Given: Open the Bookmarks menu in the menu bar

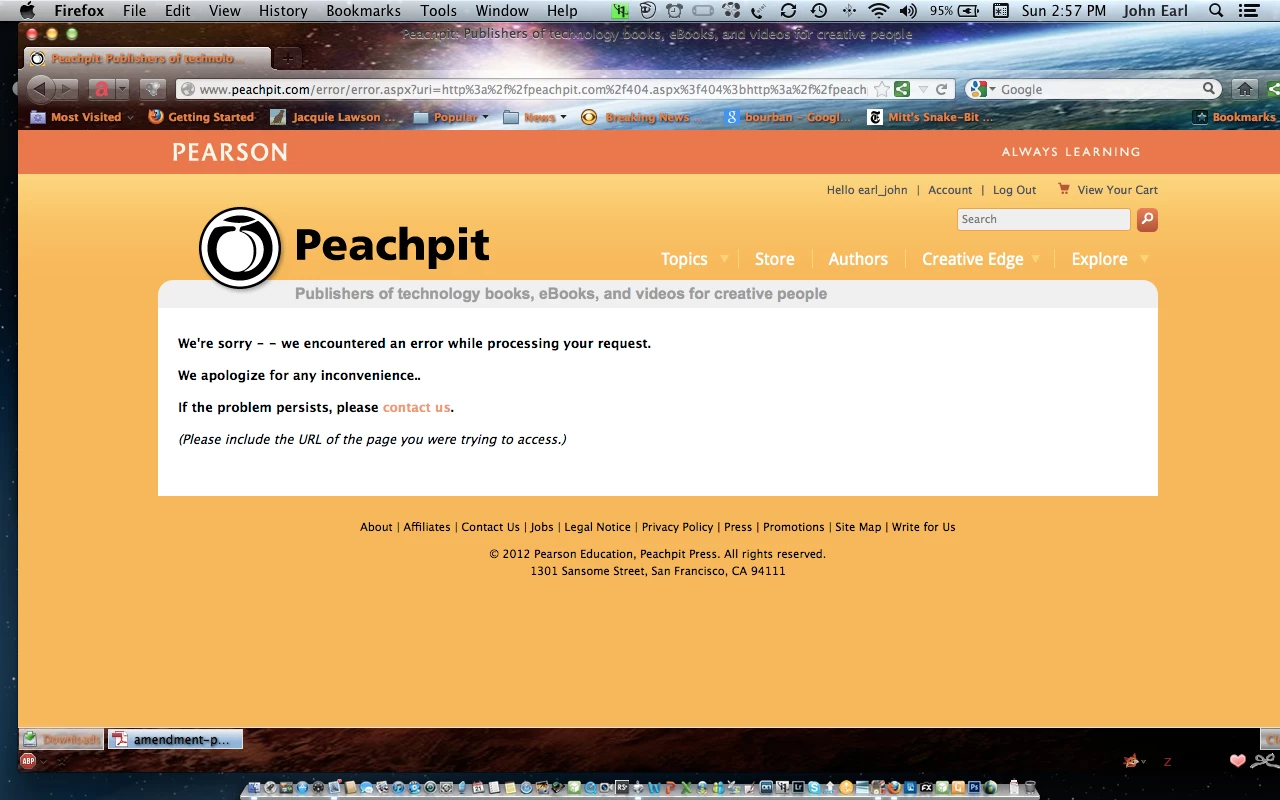Looking at the screenshot, I should [x=363, y=11].
